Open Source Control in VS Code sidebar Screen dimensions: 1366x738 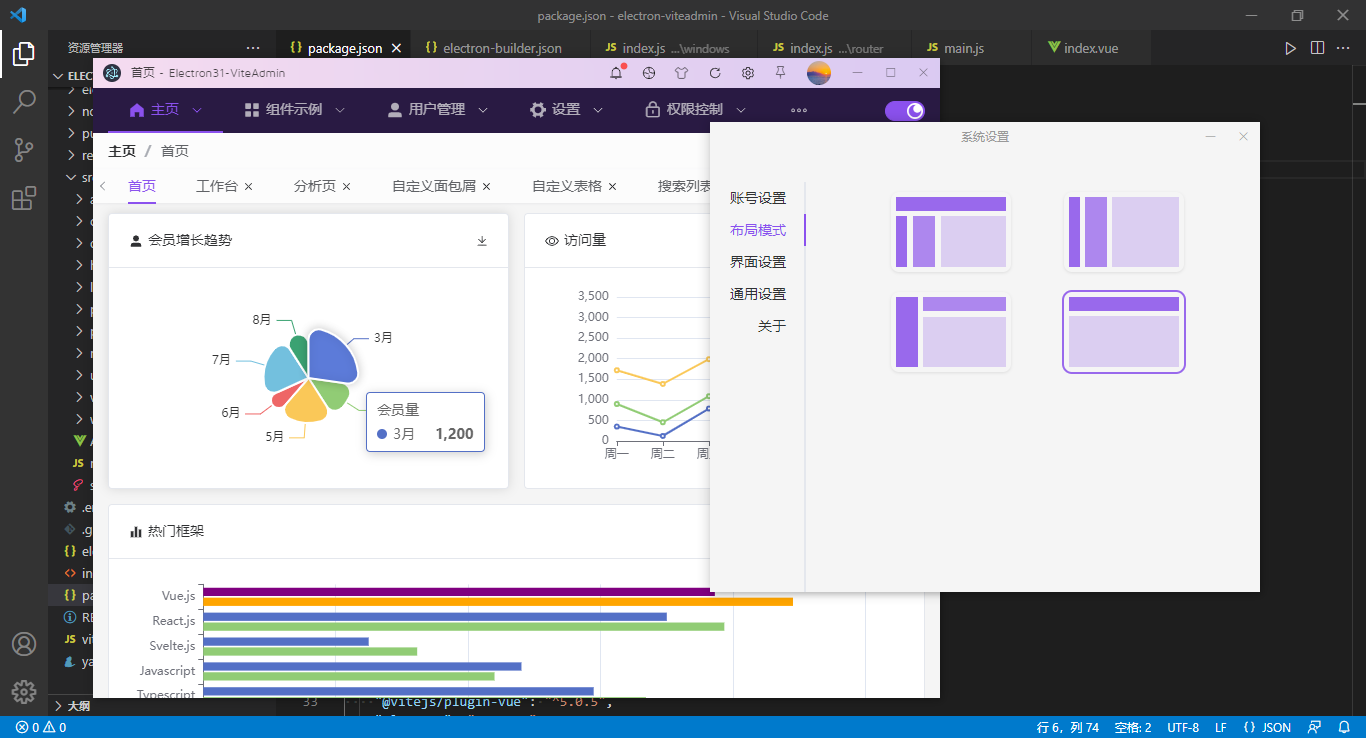coord(24,150)
